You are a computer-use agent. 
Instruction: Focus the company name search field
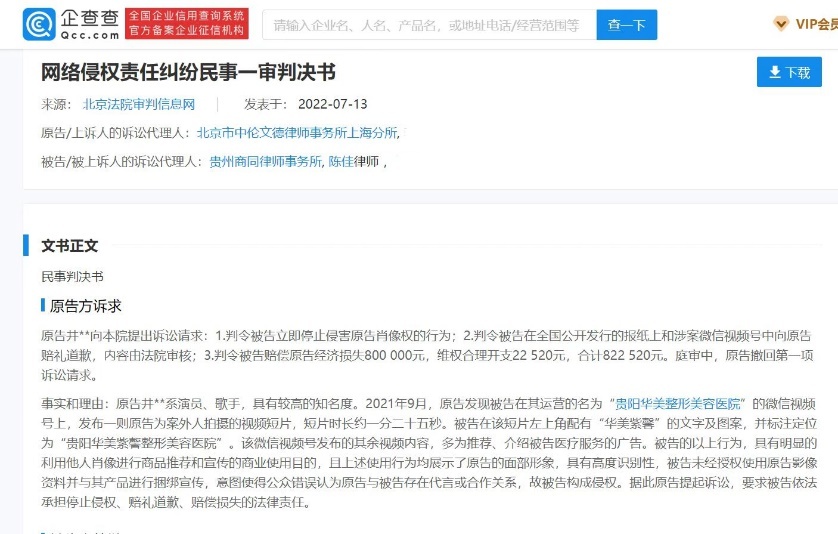pyautogui.click(x=429, y=25)
